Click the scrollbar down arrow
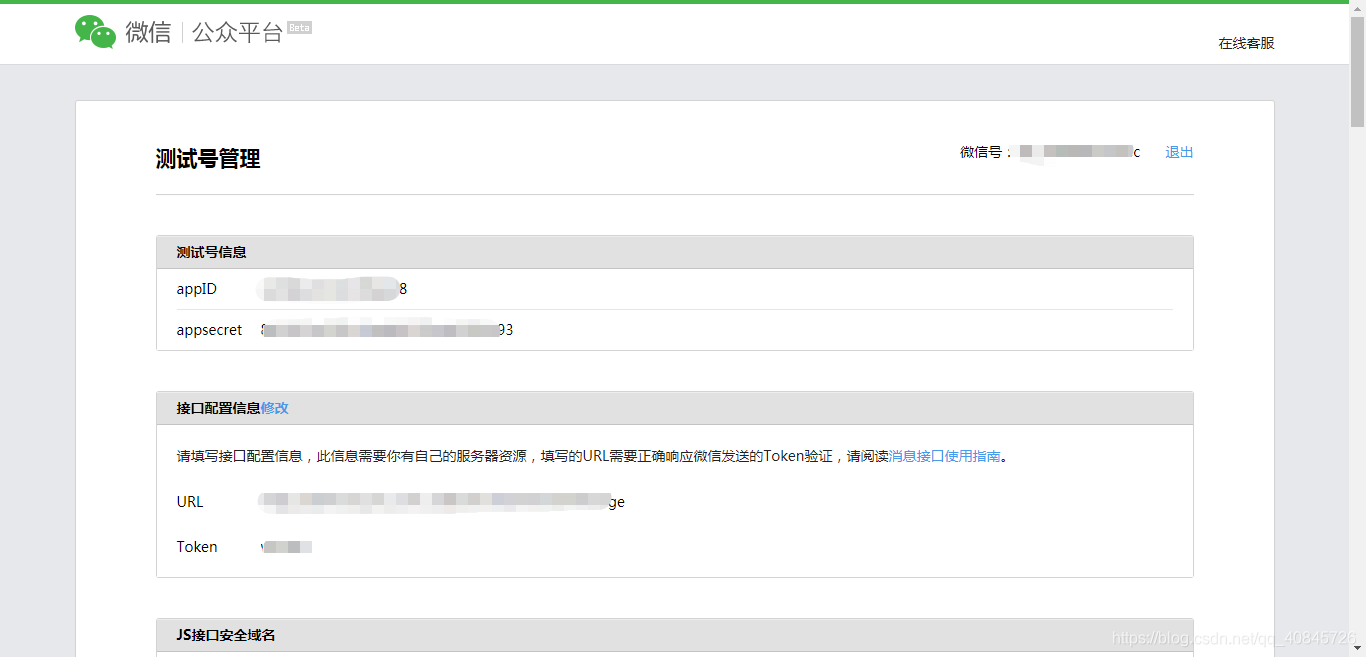The width and height of the screenshot is (1366, 657). click(1359, 650)
